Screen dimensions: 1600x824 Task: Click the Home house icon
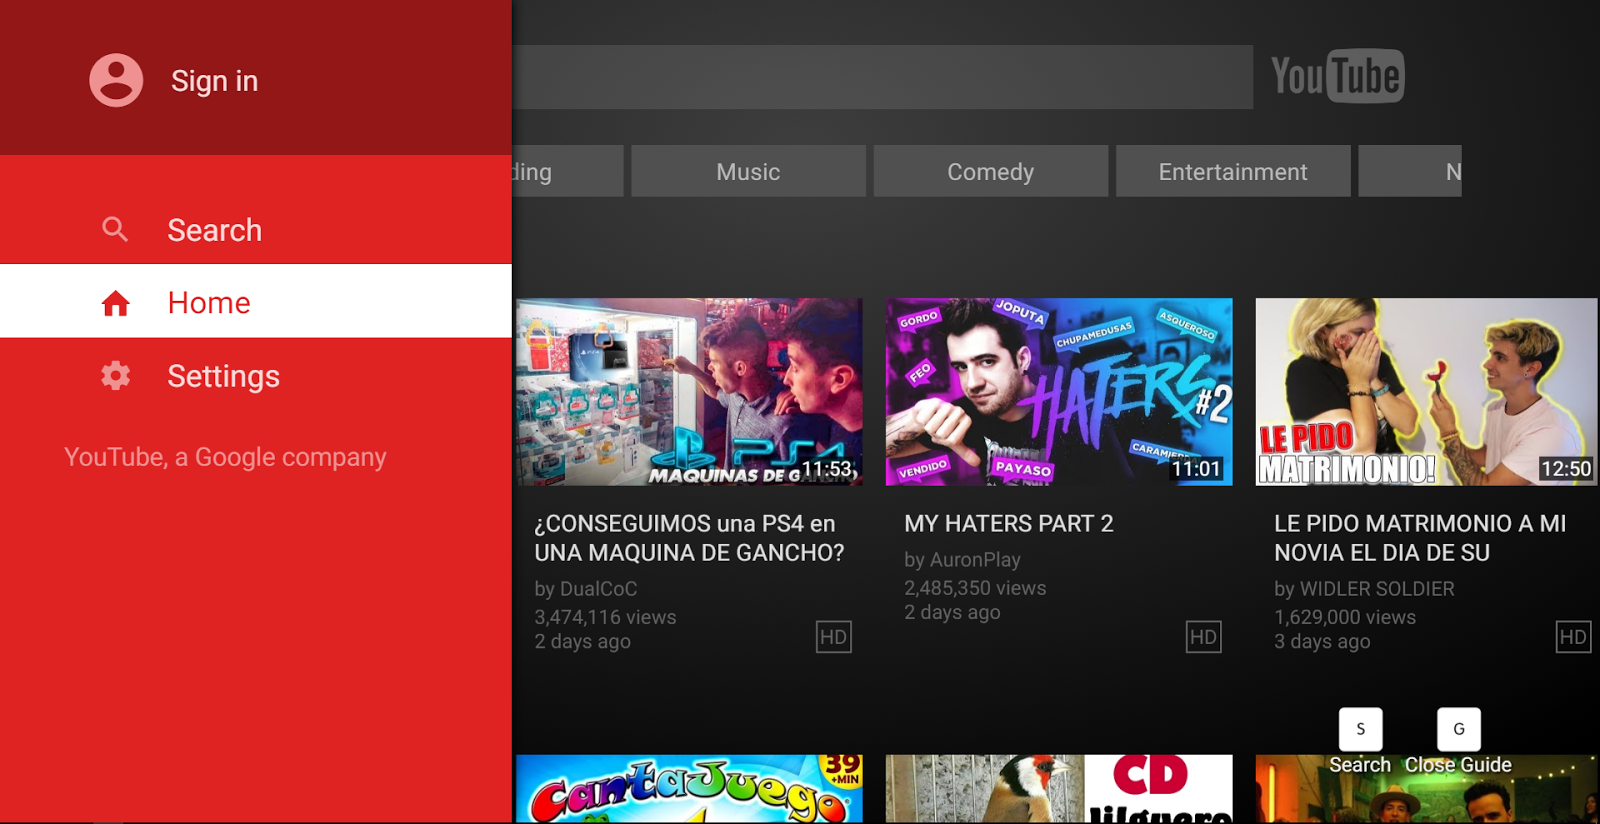click(x=116, y=303)
